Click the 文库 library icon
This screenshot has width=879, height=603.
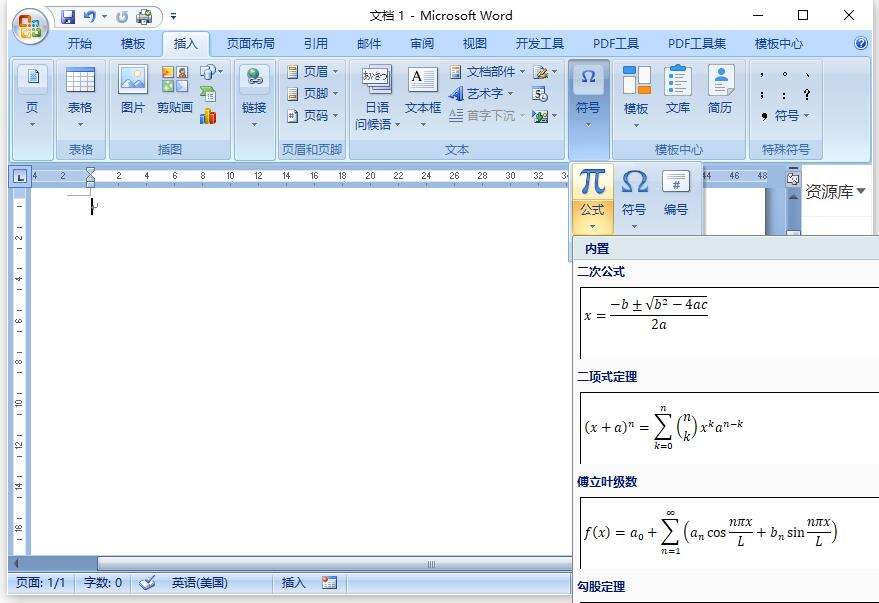point(678,90)
